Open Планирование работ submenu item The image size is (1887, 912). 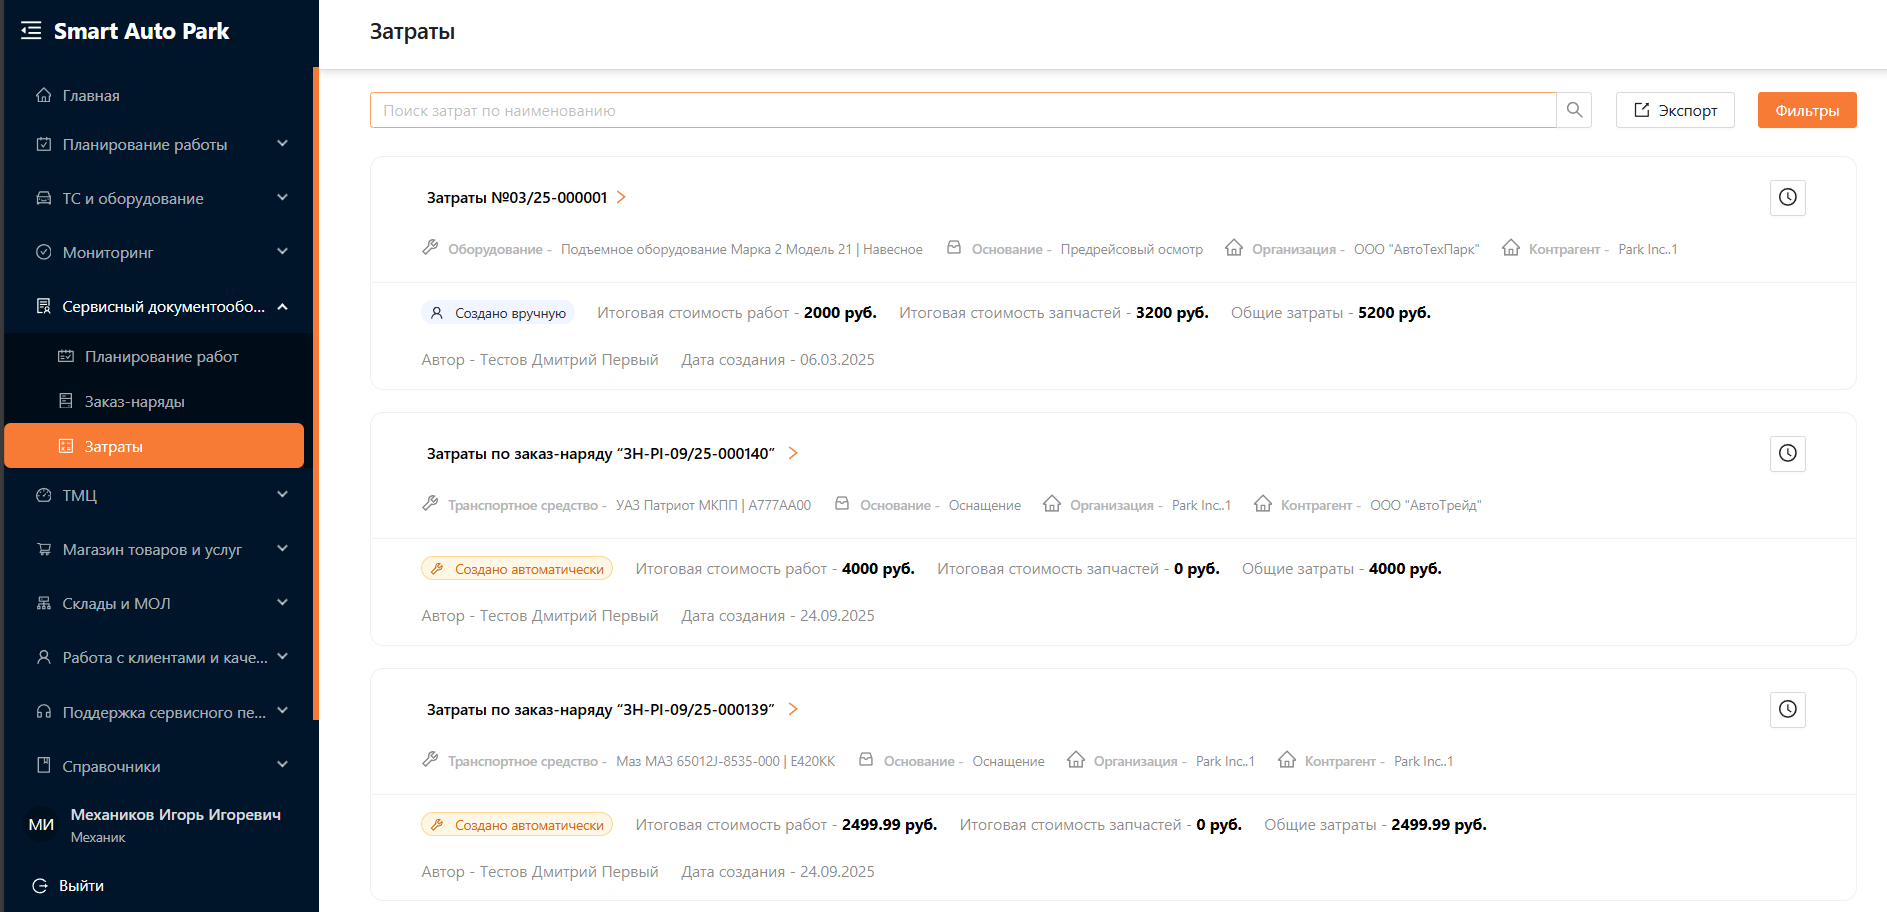pyautogui.click(x=161, y=357)
